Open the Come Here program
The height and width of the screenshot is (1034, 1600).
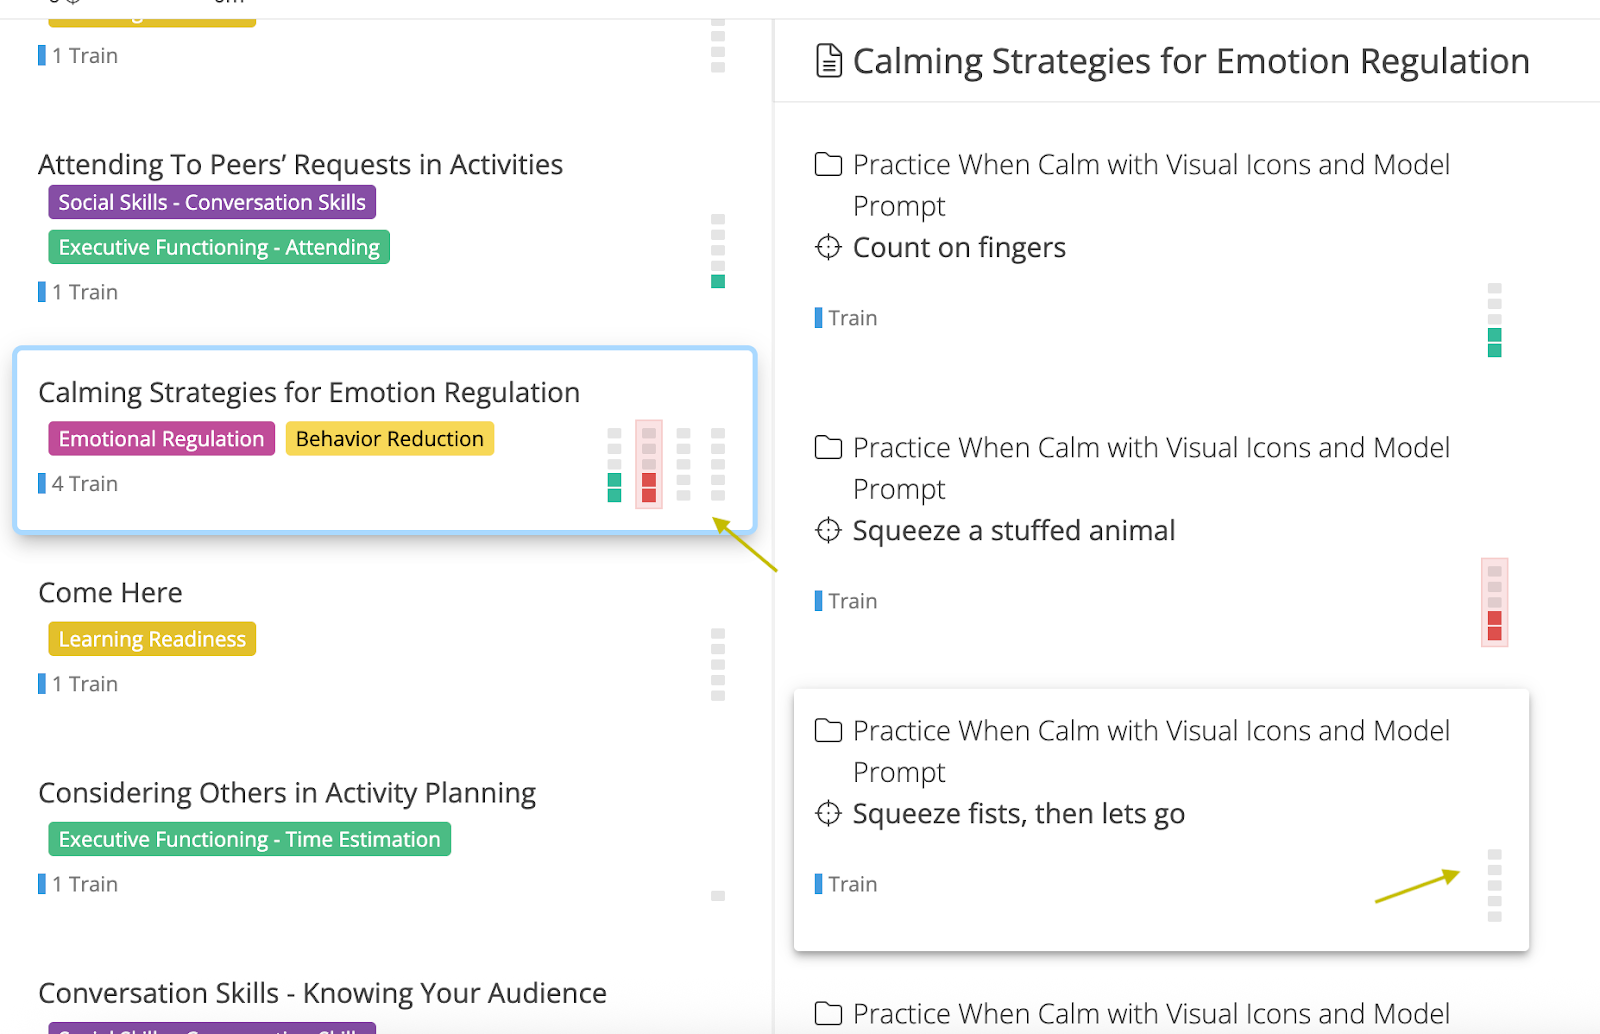[x=110, y=593]
